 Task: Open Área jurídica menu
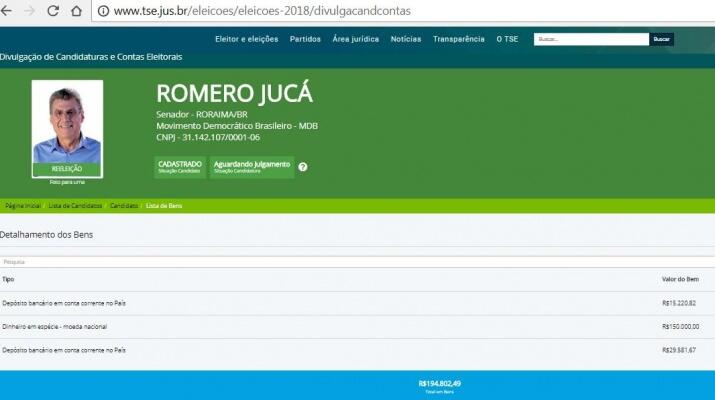click(x=356, y=39)
